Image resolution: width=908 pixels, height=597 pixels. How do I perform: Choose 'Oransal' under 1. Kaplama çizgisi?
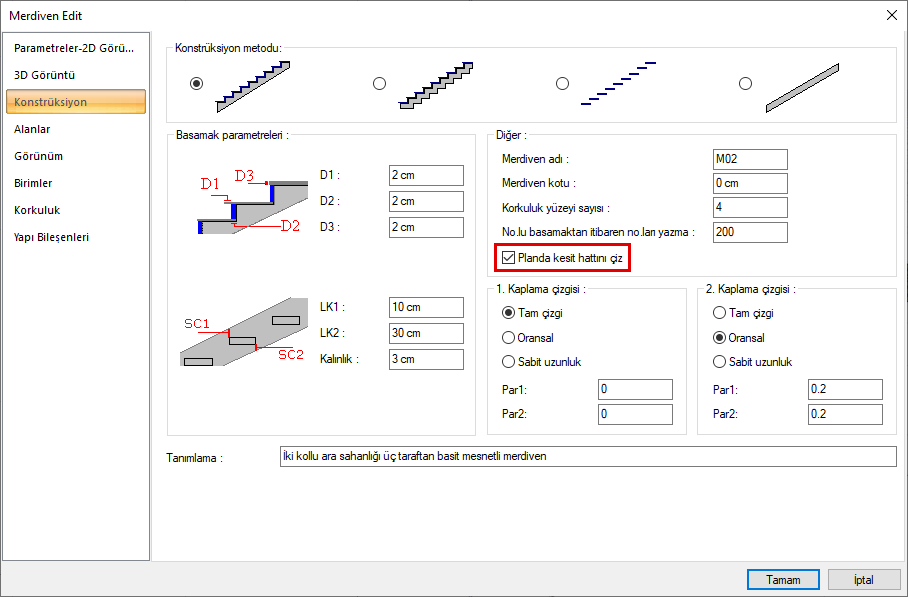(508, 338)
